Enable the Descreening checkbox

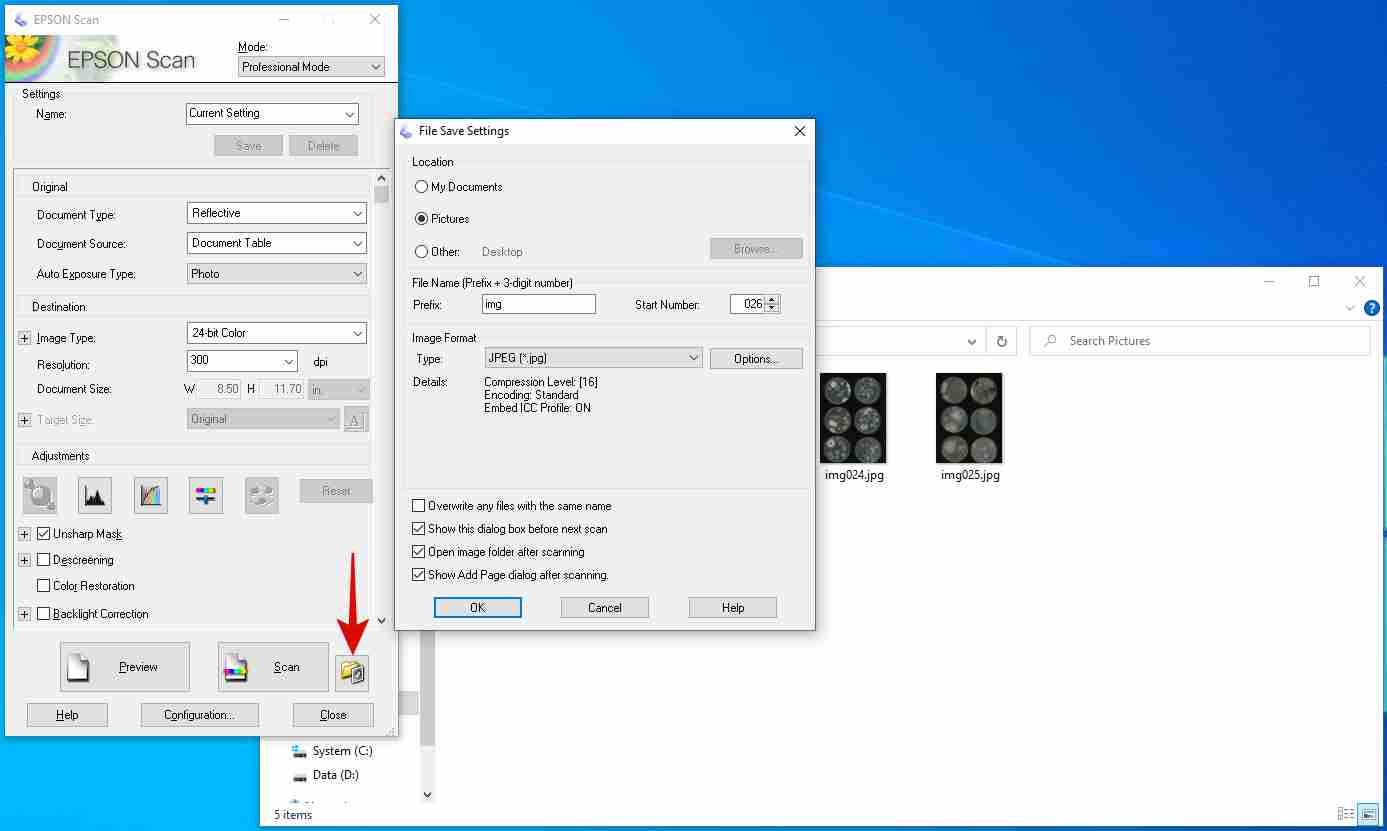[43, 560]
